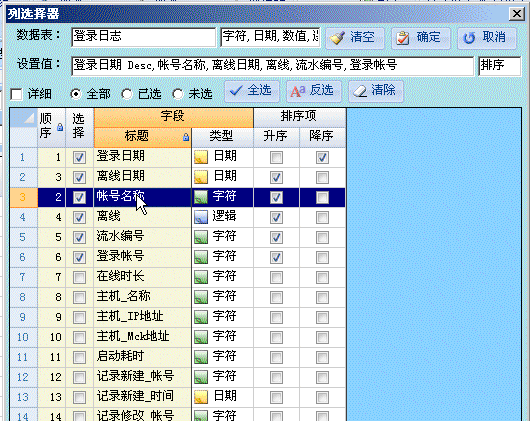Viewport: 530px width, 421px height.
Task: Select the 全部 radio option
Action: pos(76,94)
